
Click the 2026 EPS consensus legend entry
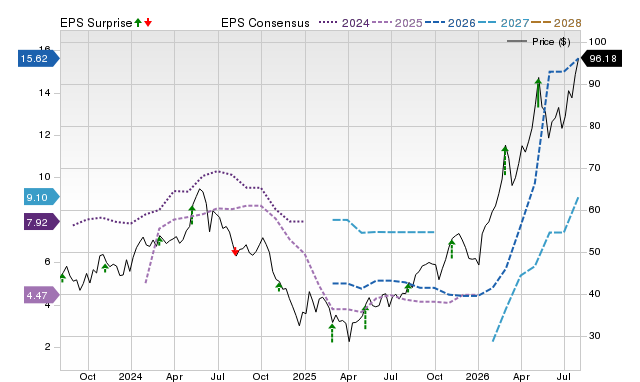450,23
